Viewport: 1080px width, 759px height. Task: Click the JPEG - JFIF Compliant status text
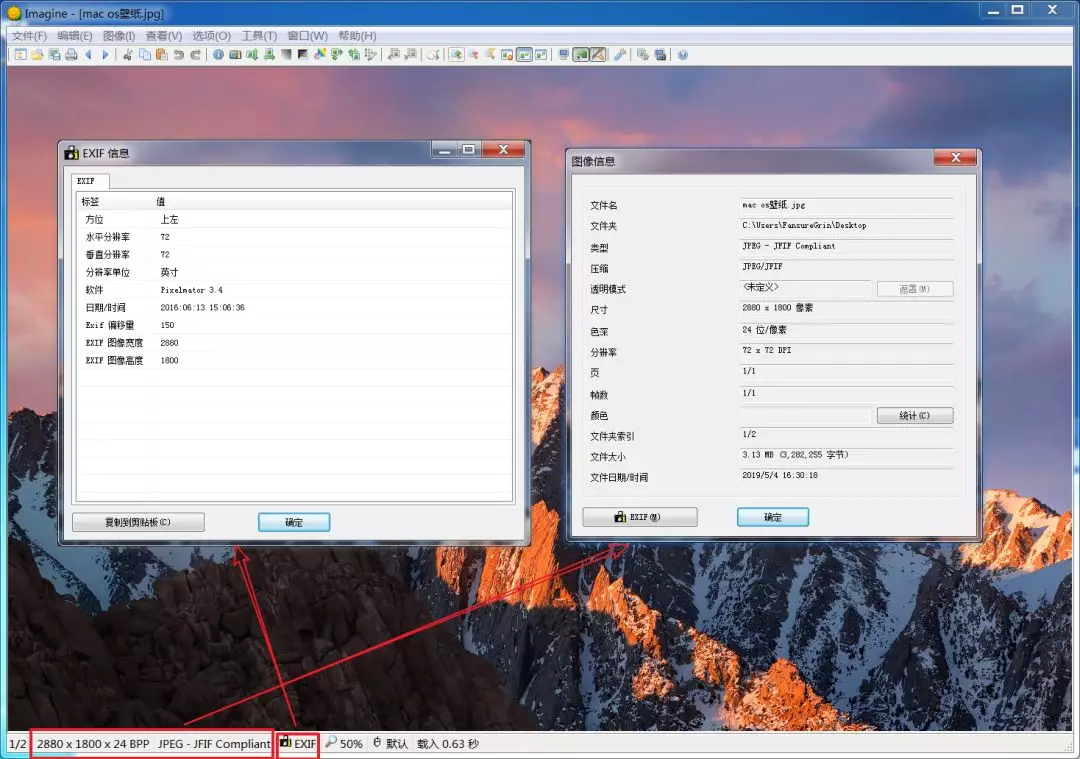tap(214, 744)
